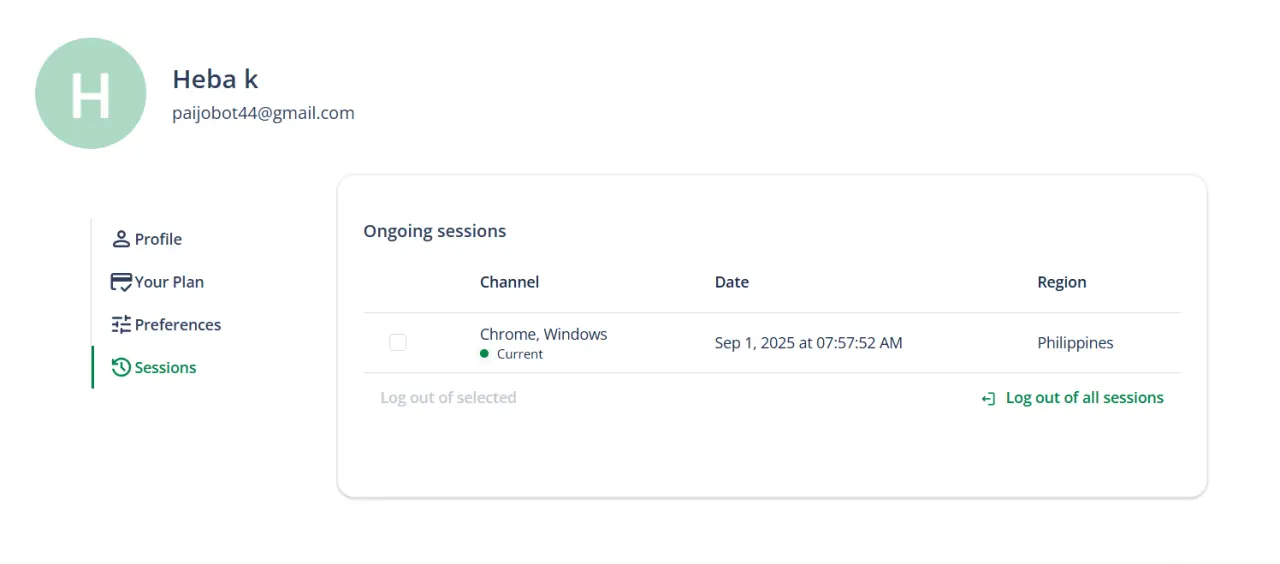Click the green Current status dot

coord(485,353)
